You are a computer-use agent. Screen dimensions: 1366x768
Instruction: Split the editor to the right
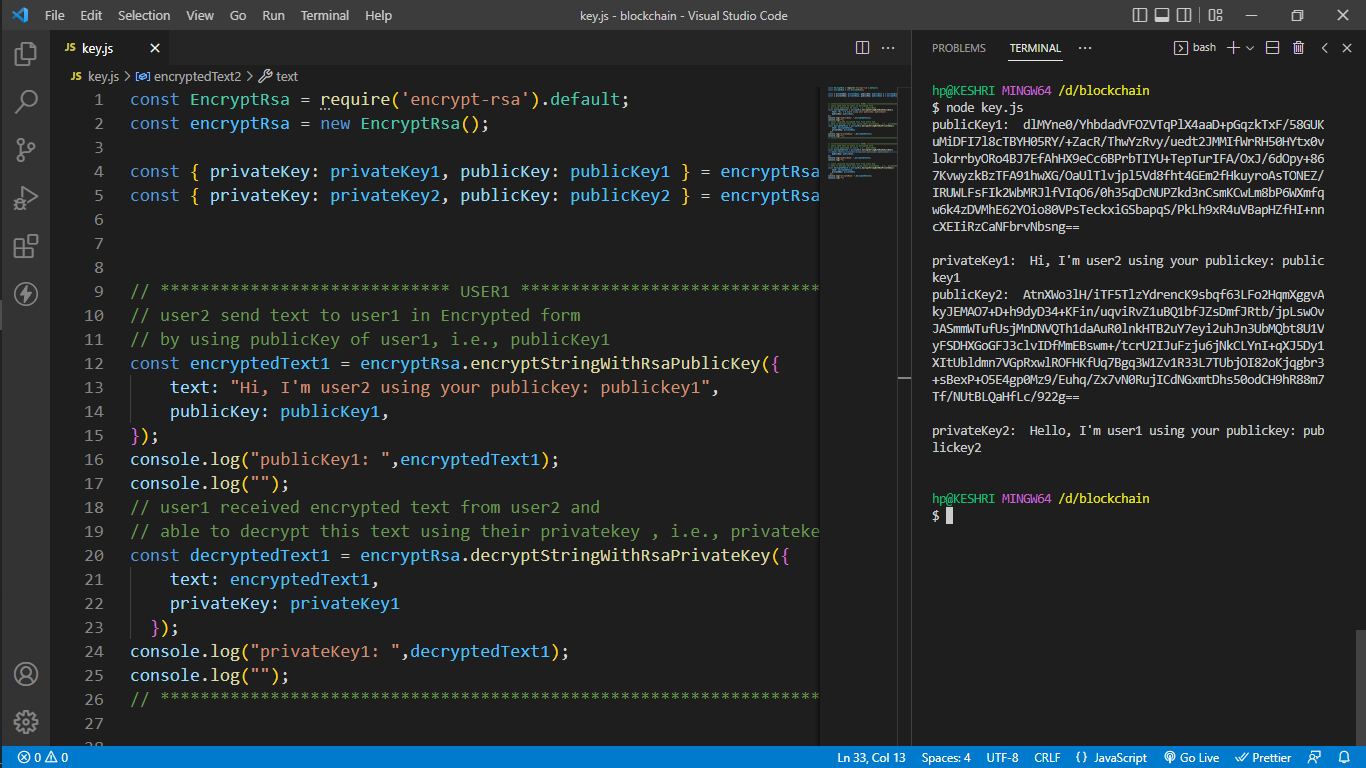click(862, 48)
